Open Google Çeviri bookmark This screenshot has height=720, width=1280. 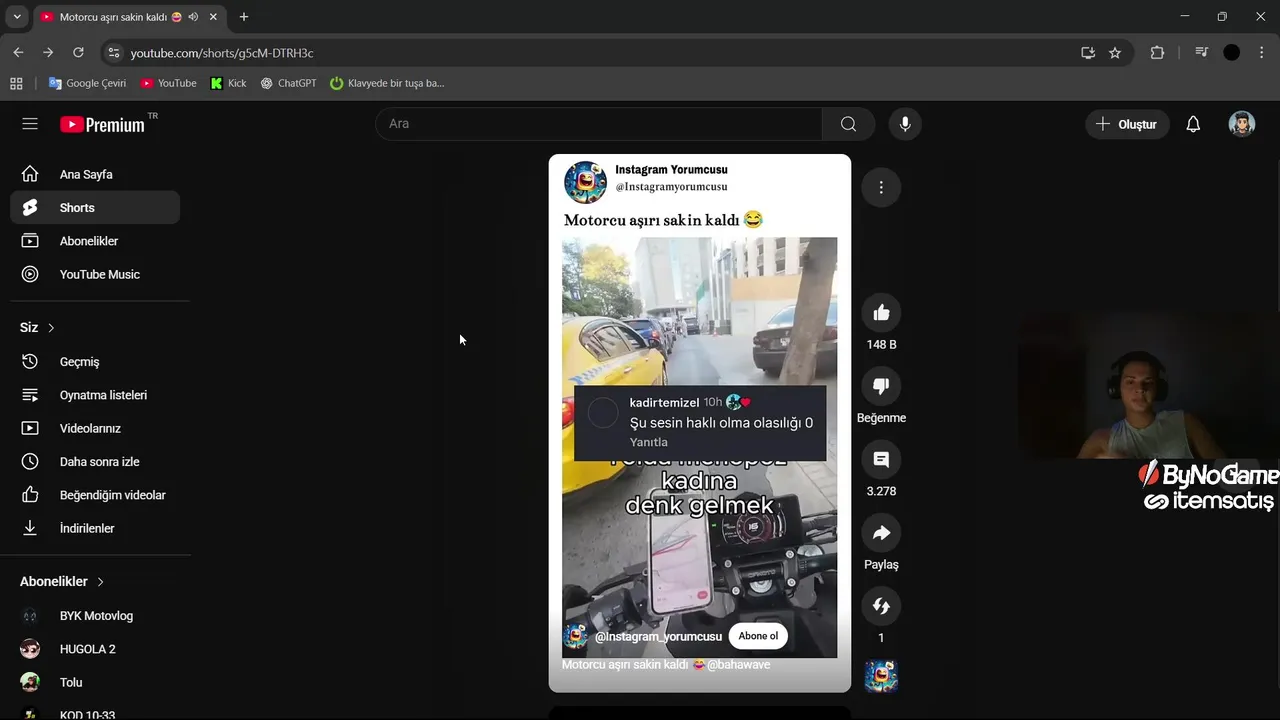point(88,83)
